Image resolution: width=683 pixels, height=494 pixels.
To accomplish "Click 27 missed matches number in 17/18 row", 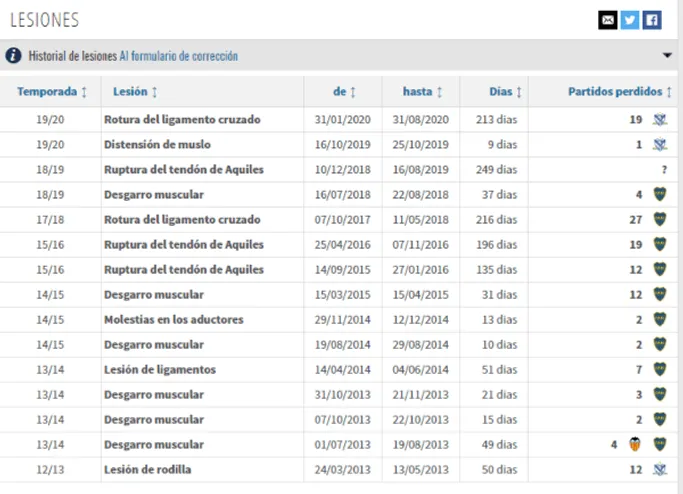I will pyautogui.click(x=635, y=219).
